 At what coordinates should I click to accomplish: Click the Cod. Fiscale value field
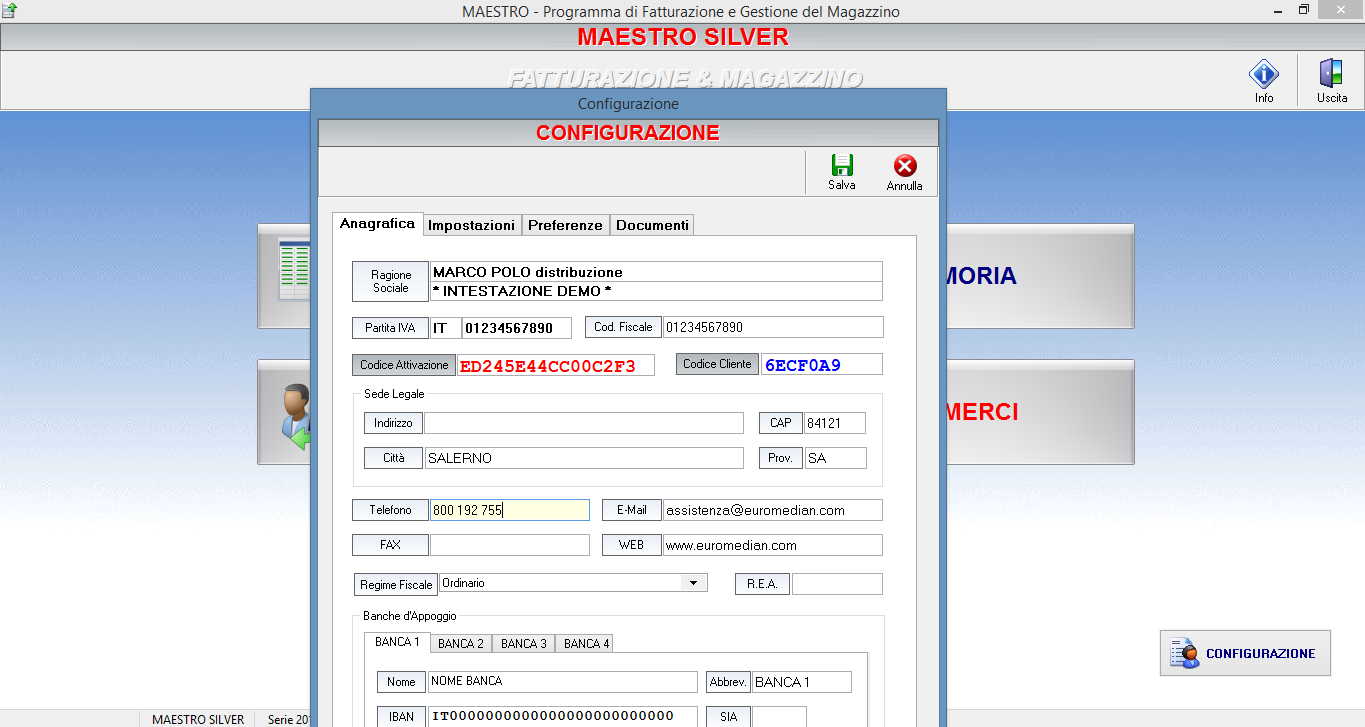pyautogui.click(x=773, y=327)
